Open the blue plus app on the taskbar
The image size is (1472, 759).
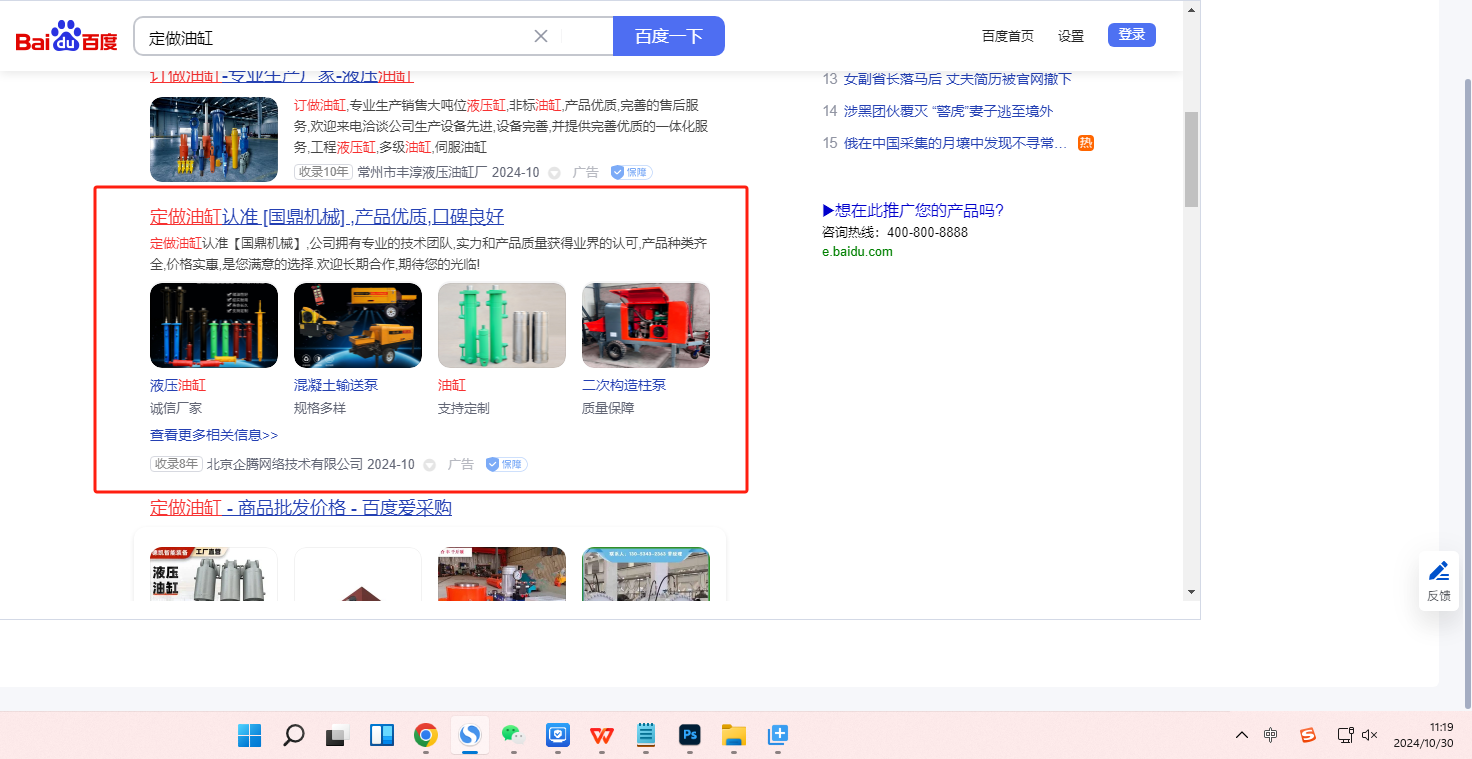click(x=778, y=736)
